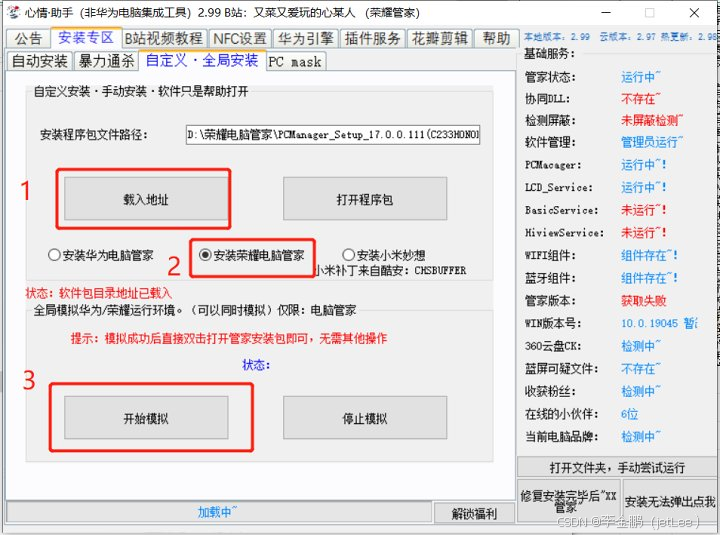This screenshot has width=720, height=535.
Task: Click 在线的小伙伴 value 6位
Action: click(629, 414)
